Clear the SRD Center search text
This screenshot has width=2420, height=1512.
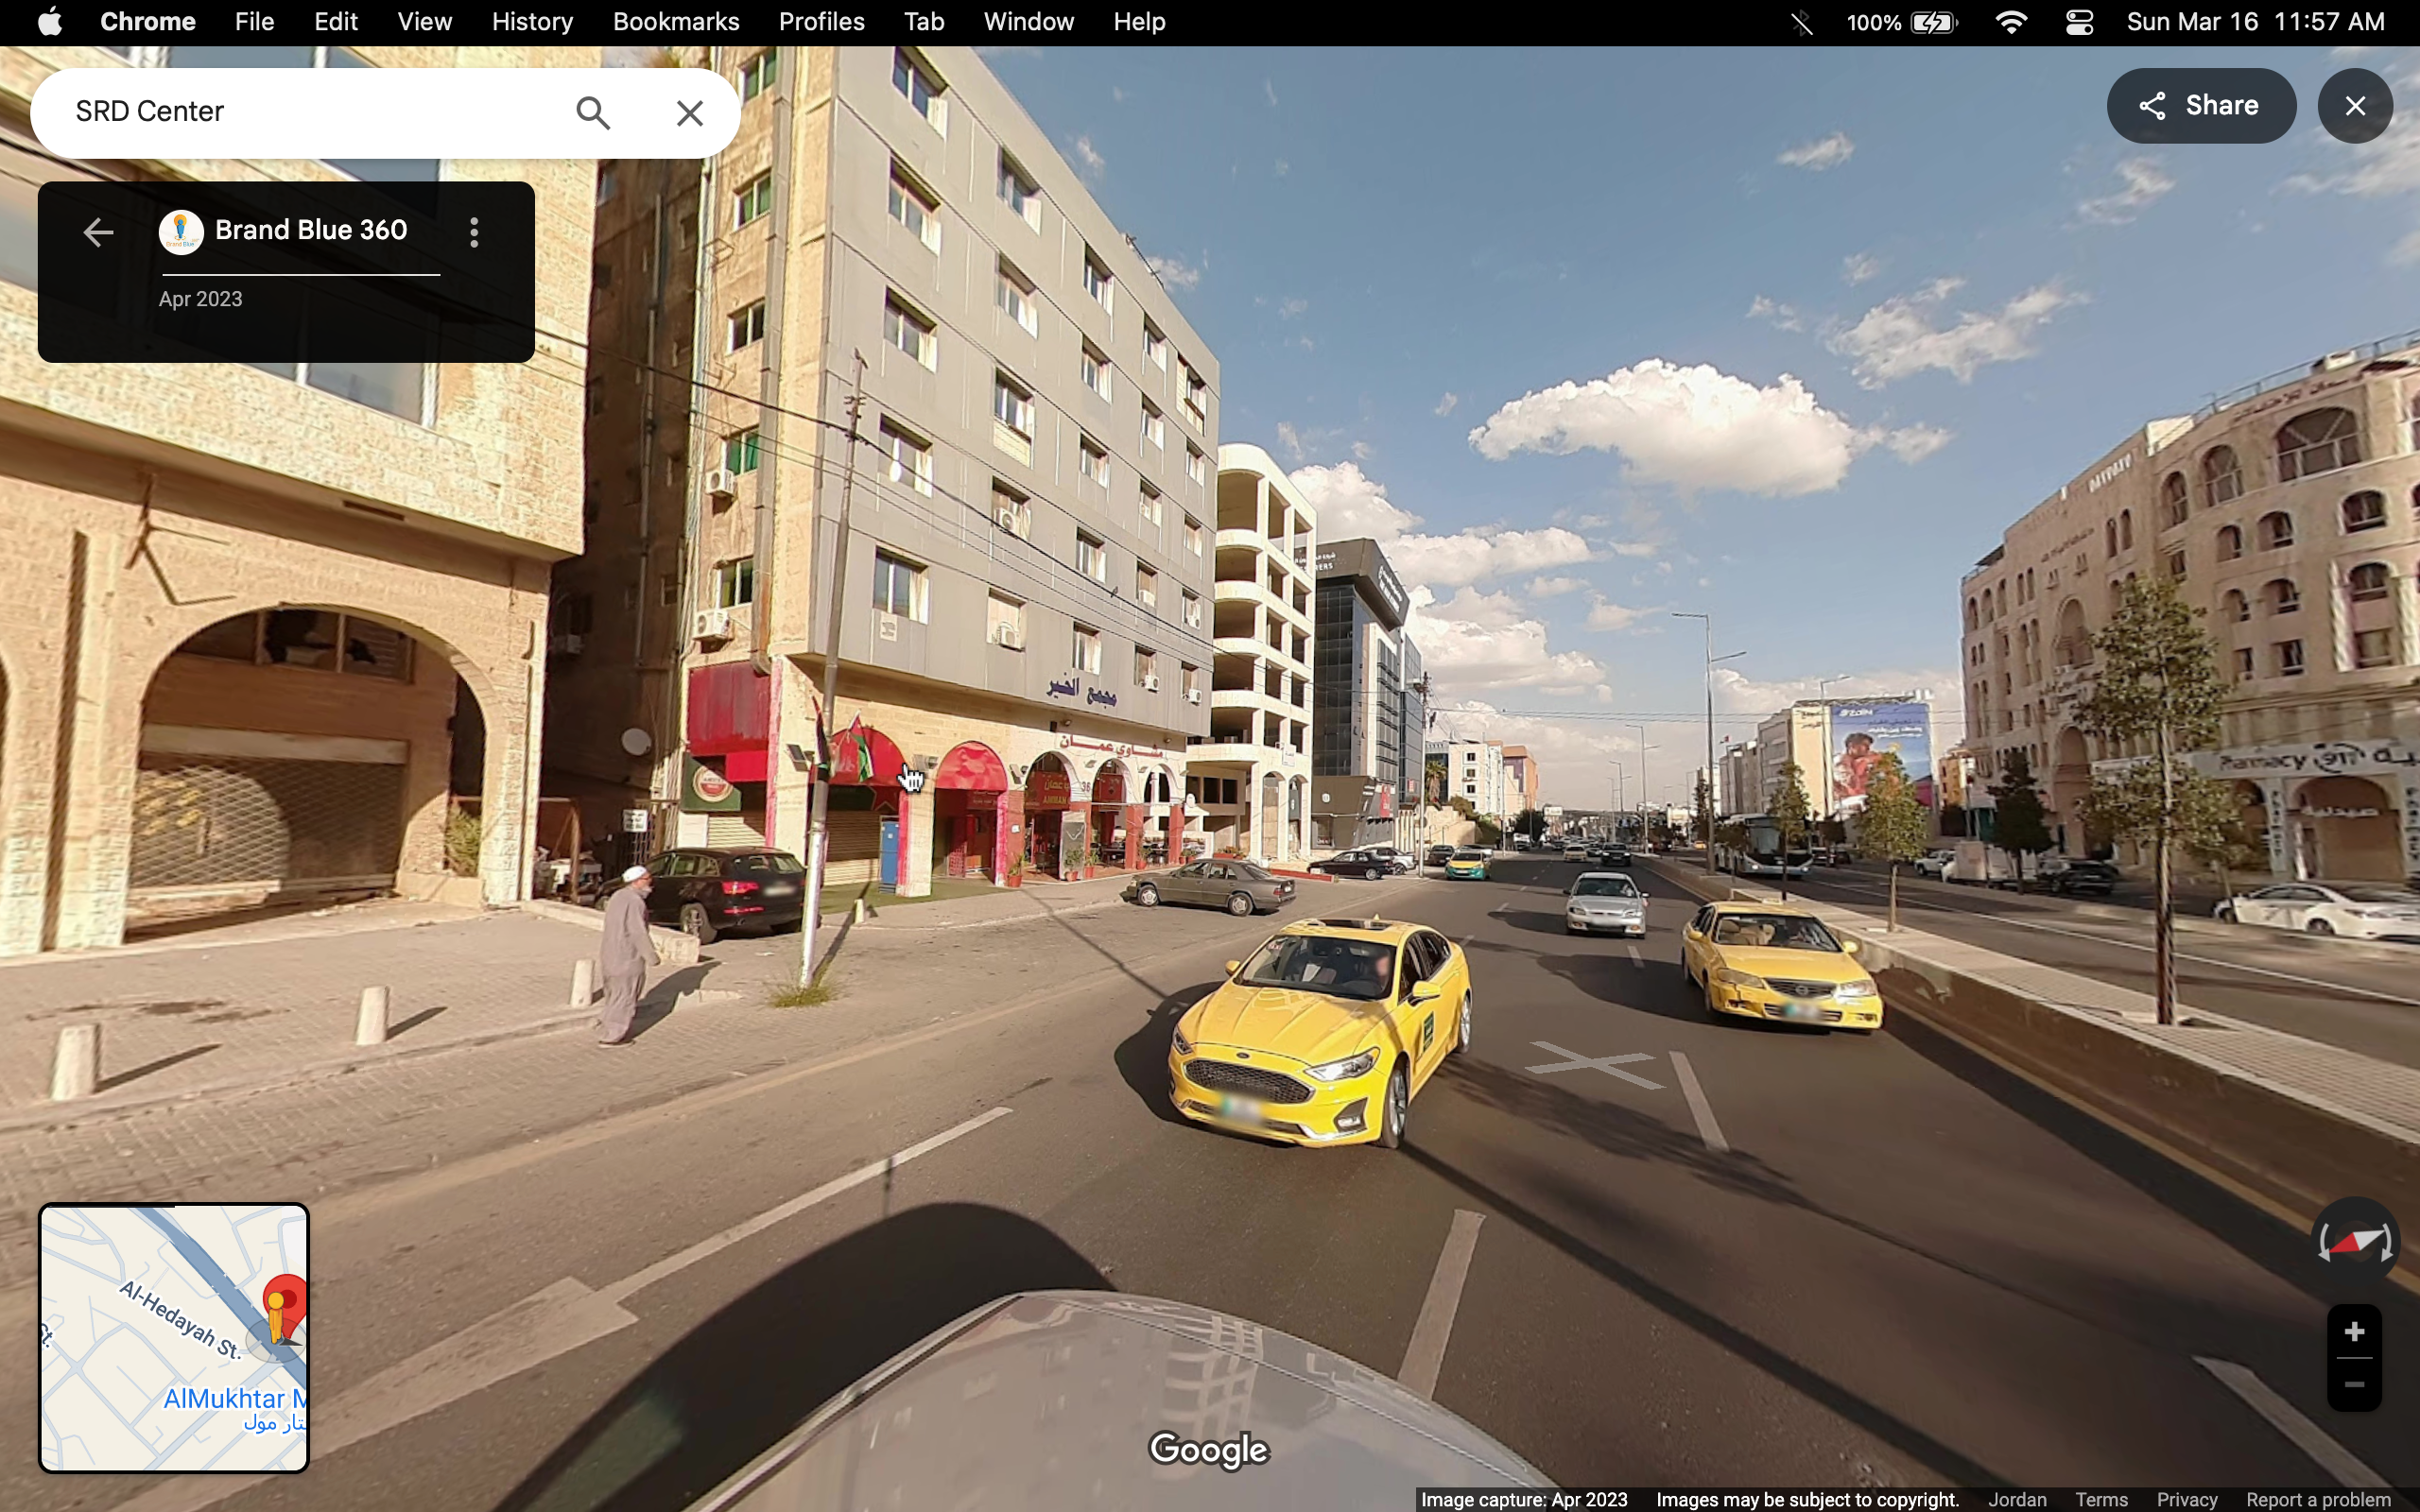(690, 113)
